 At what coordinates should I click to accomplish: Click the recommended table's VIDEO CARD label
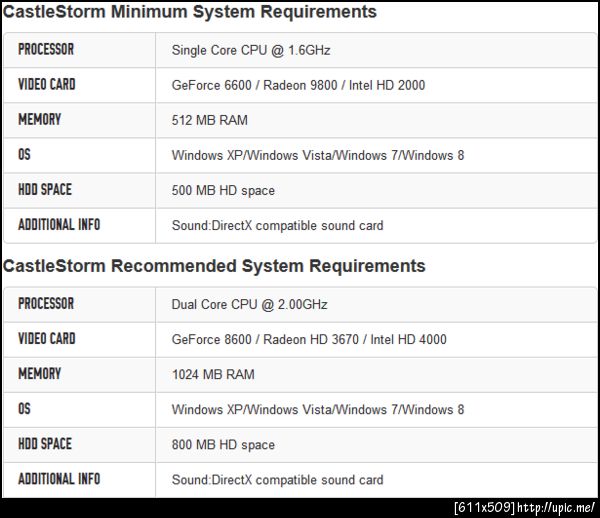(x=47, y=339)
